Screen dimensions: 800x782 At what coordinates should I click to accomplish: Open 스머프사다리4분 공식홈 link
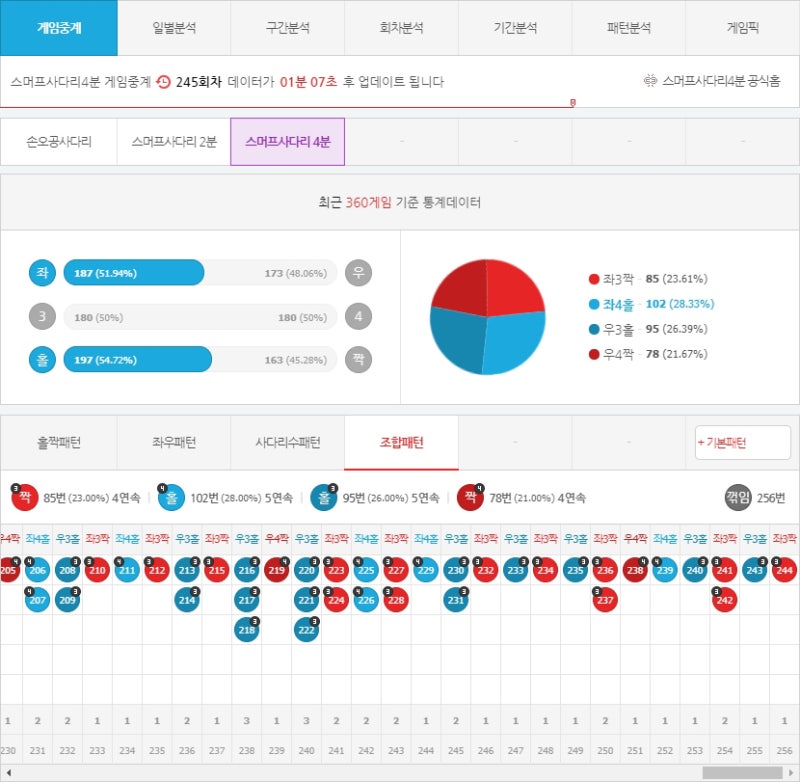coord(721,81)
